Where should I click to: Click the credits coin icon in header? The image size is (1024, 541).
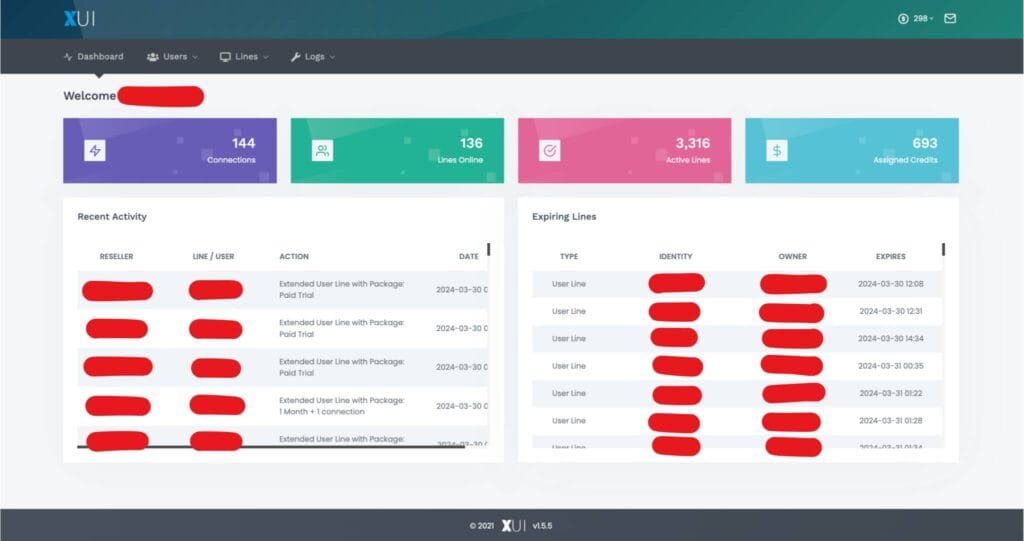pyautogui.click(x=904, y=18)
